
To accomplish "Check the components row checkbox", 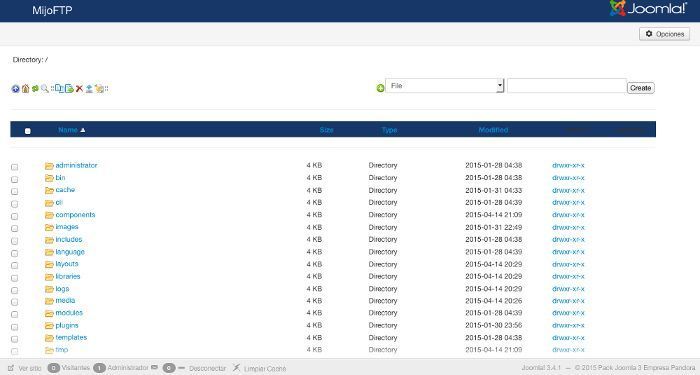I will tap(14, 216).
